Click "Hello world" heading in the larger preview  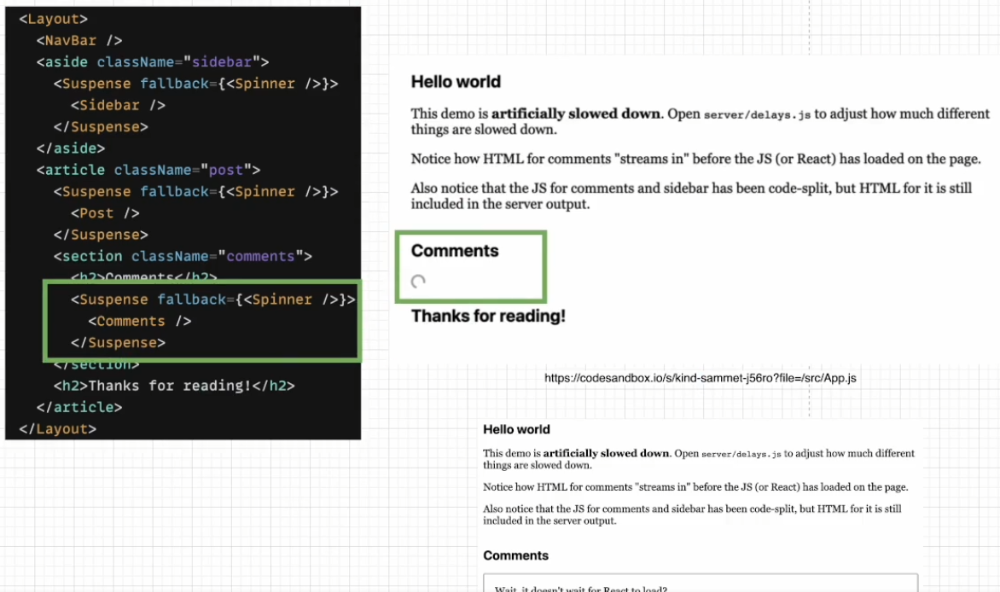coord(456,82)
